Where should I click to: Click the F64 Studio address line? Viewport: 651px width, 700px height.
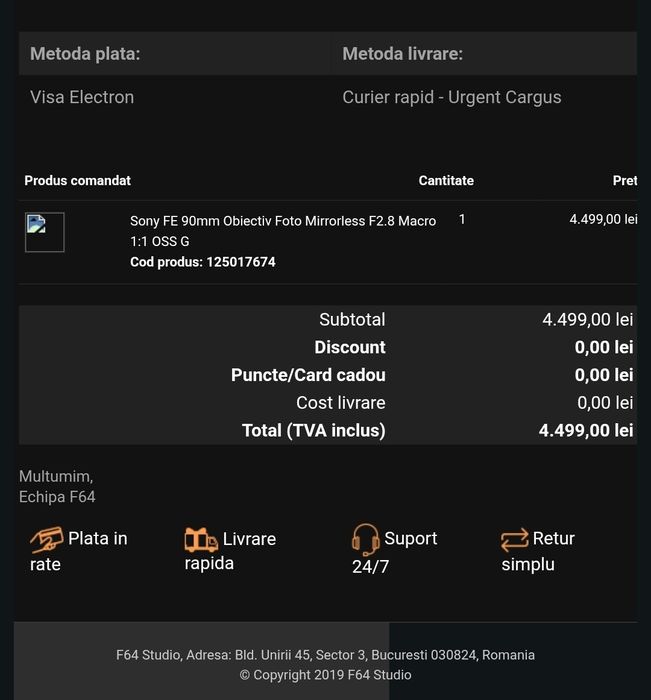pyautogui.click(x=325, y=655)
